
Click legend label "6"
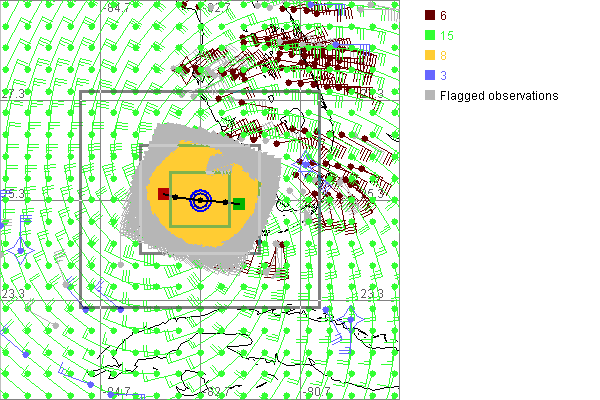pos(444,16)
